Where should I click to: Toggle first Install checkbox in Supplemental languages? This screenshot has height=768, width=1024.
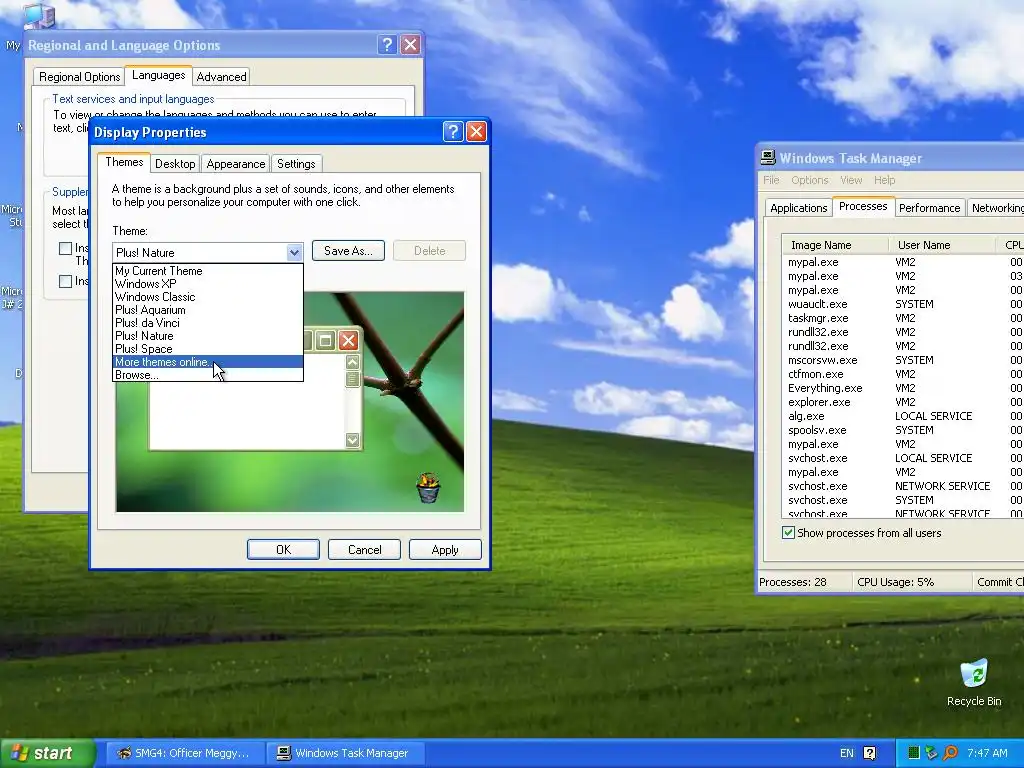click(x=65, y=248)
